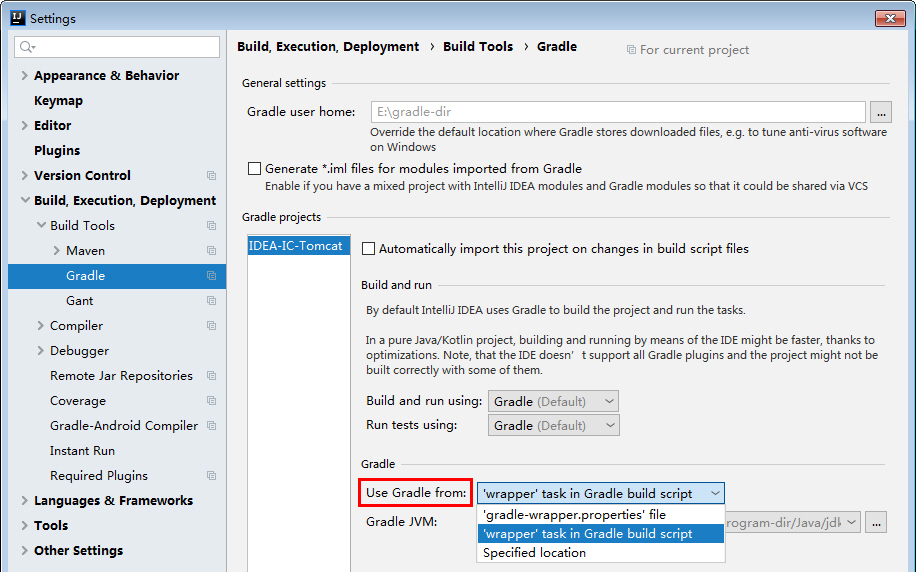This screenshot has width=916, height=572.
Task: Choose Specified location option
Action: 601,553
